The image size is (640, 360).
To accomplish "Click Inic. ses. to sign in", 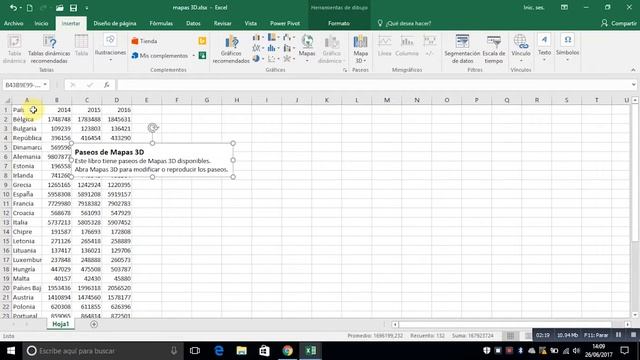I will pyautogui.click(x=534, y=7).
